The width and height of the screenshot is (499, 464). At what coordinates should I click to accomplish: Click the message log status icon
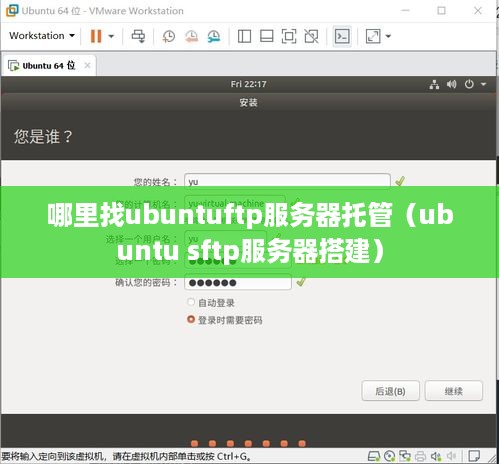coord(474,456)
